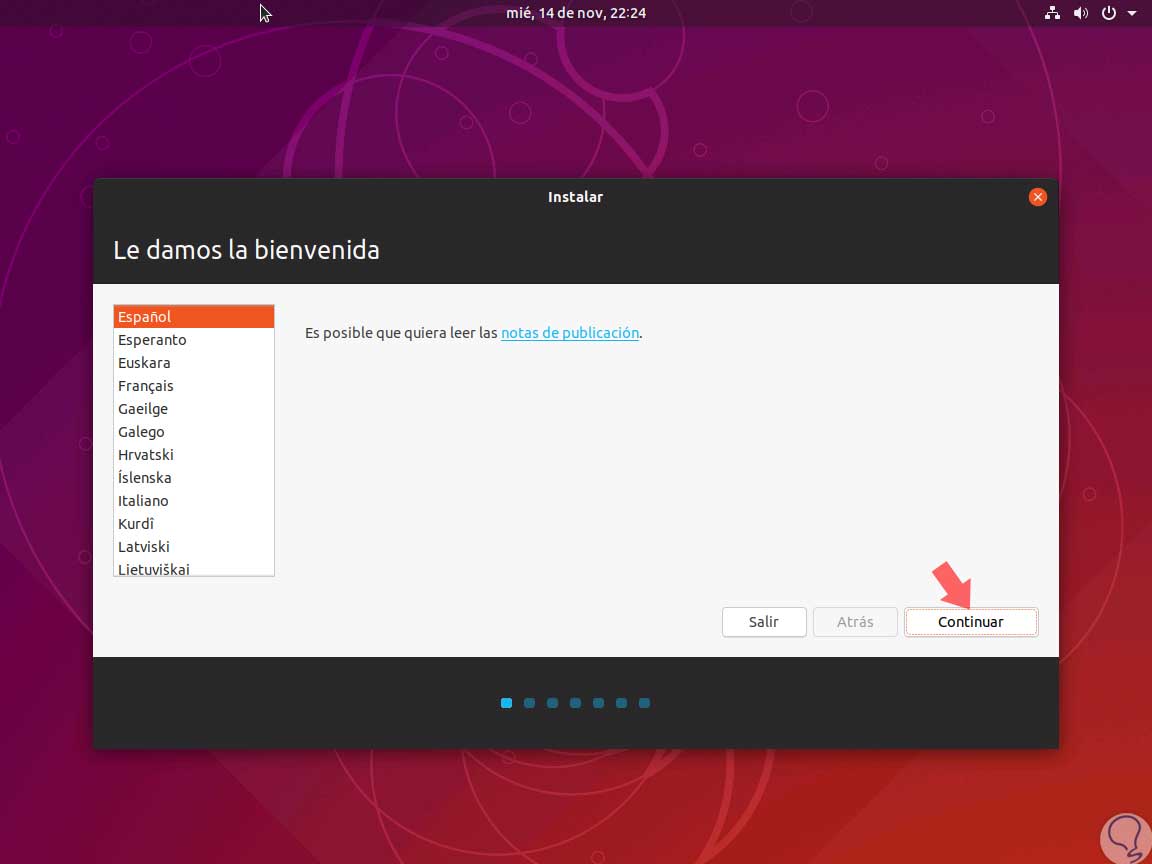Open the volume speaker icon in top bar

click(1081, 12)
